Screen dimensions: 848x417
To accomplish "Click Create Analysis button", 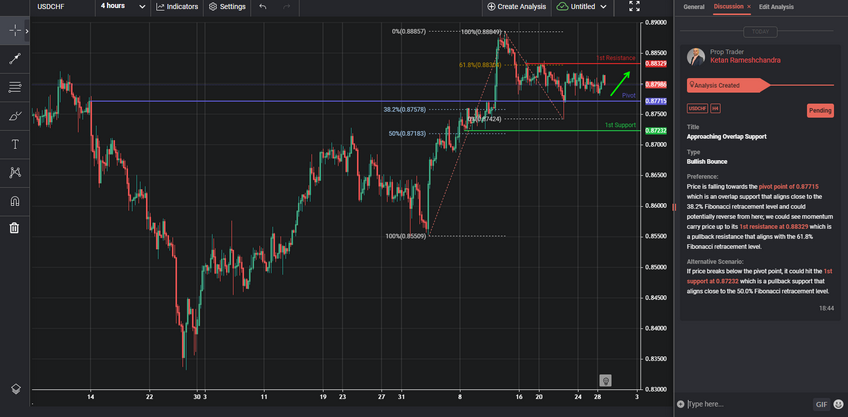I will tap(516, 6).
